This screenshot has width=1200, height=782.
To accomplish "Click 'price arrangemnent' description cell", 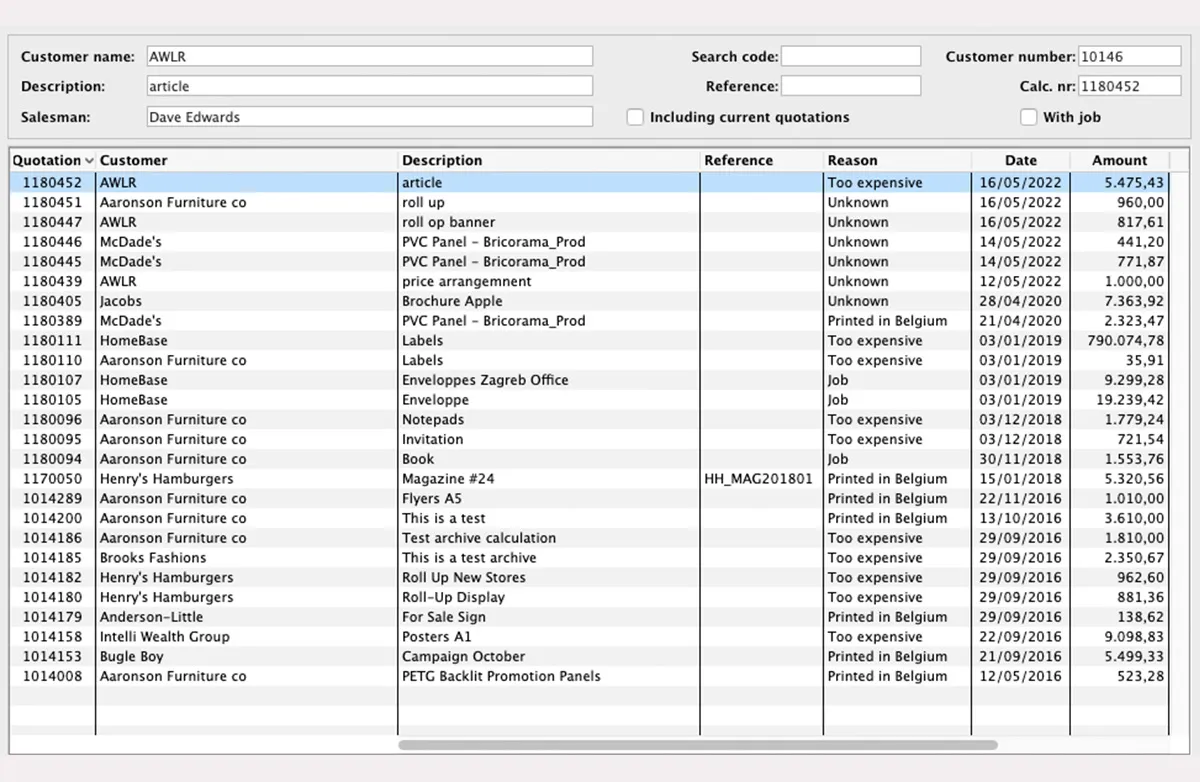I will 549,281.
